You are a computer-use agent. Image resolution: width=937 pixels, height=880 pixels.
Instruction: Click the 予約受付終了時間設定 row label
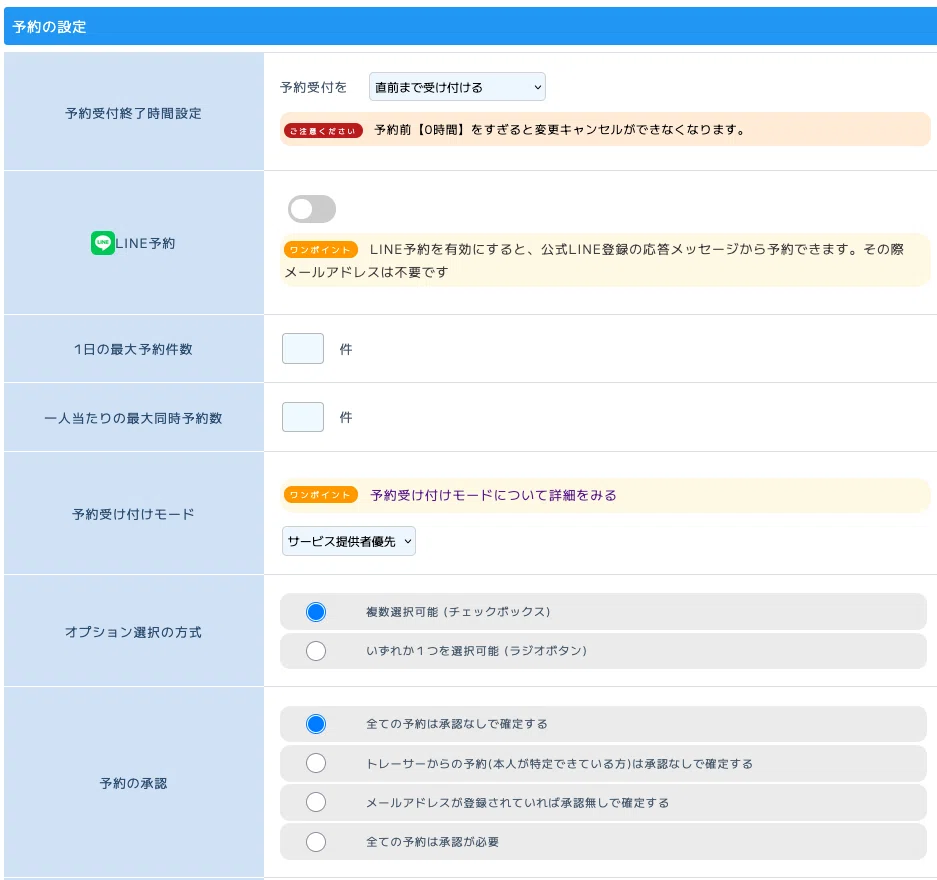pyautogui.click(x=133, y=114)
